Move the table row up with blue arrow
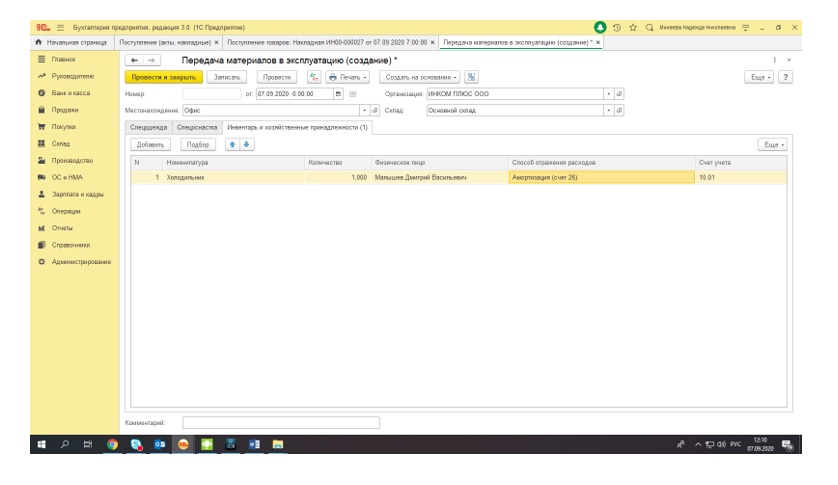838x485 pixels. (x=233, y=145)
